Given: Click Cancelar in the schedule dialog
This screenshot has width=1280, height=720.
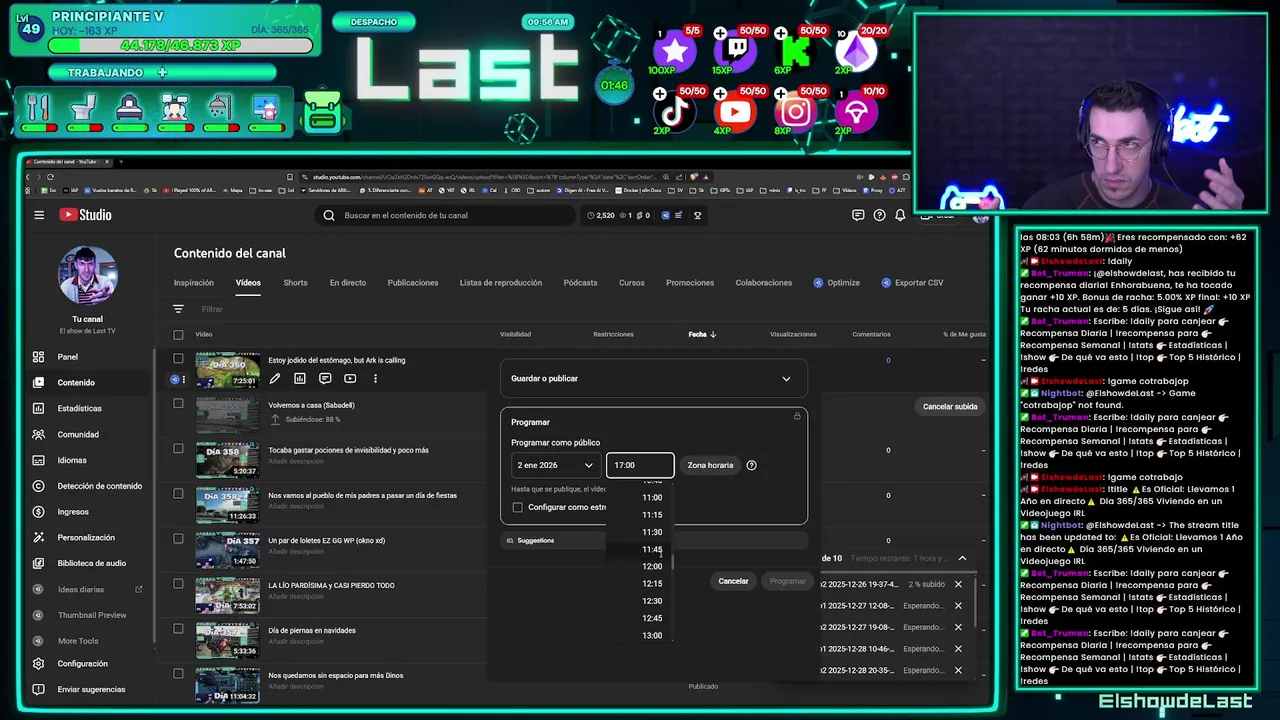Looking at the screenshot, I should point(733,581).
